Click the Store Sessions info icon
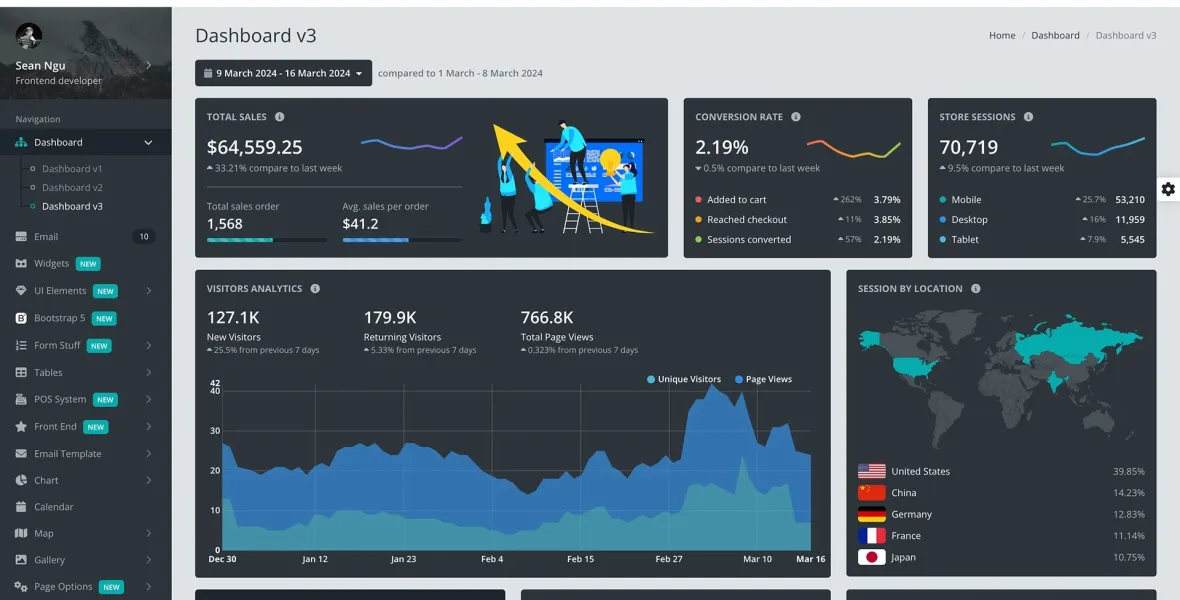 point(1028,117)
